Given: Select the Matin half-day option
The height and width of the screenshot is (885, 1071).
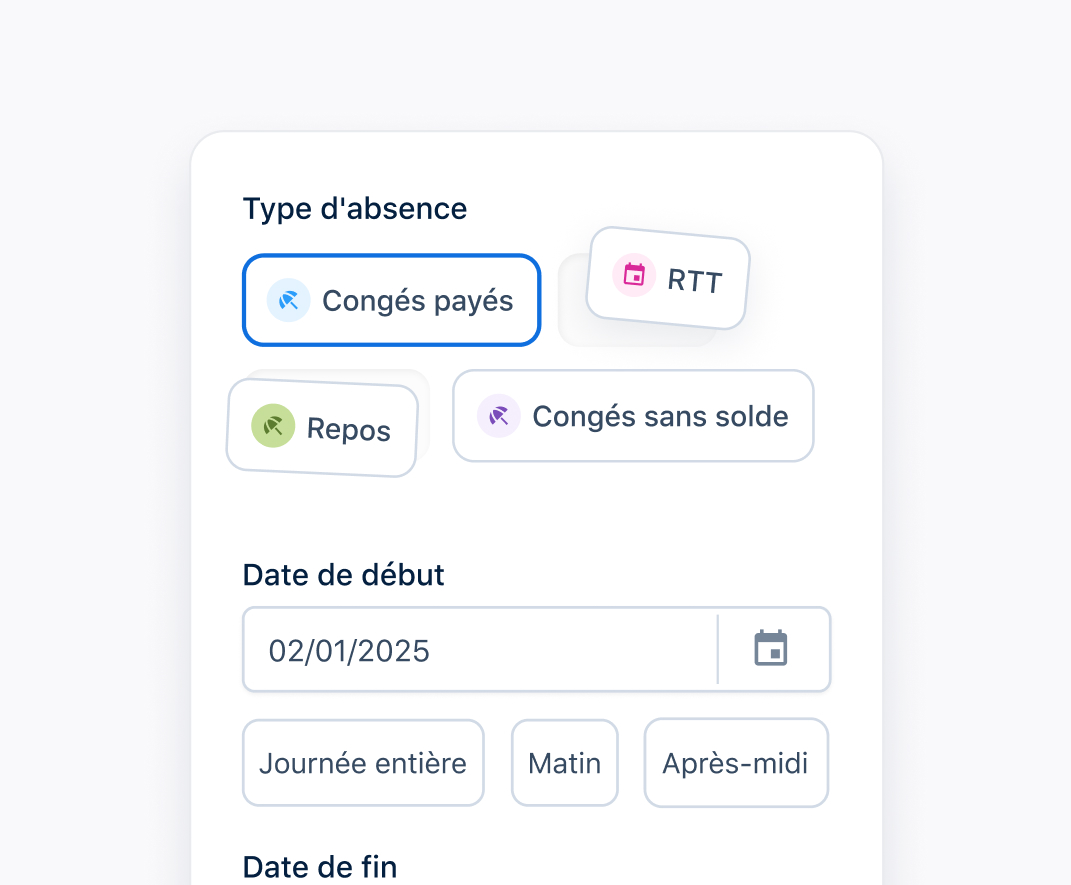Looking at the screenshot, I should (565, 763).
